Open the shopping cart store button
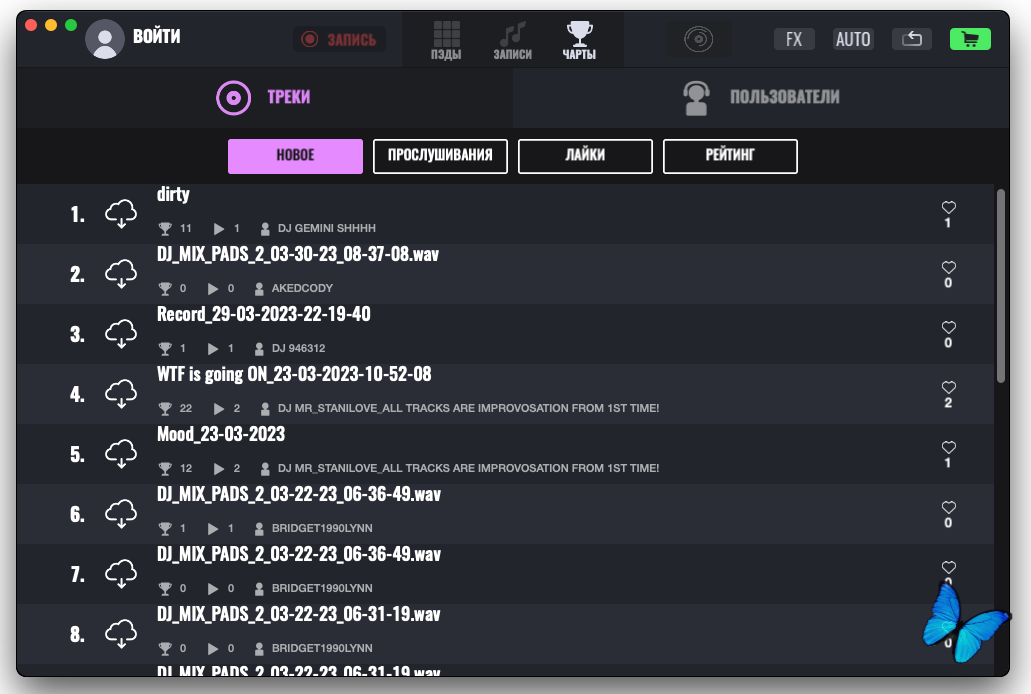This screenshot has width=1031, height=694. 969,39
